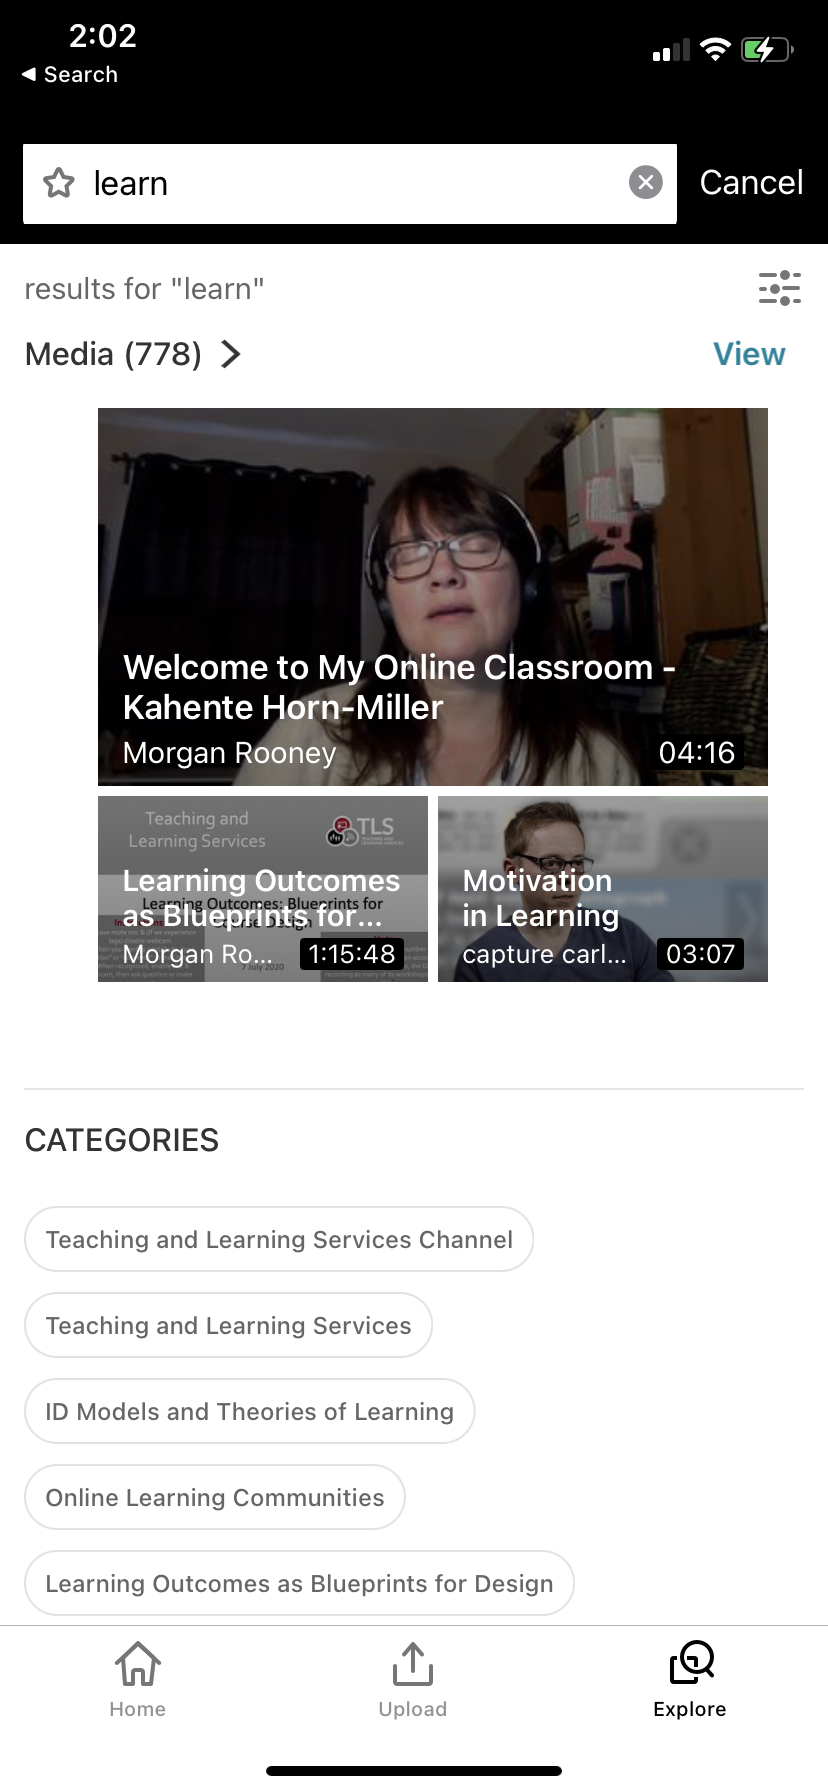This screenshot has height=1792, width=828.
Task: Select Learning Outcomes as Blueprints for Design
Action: [x=299, y=1583]
